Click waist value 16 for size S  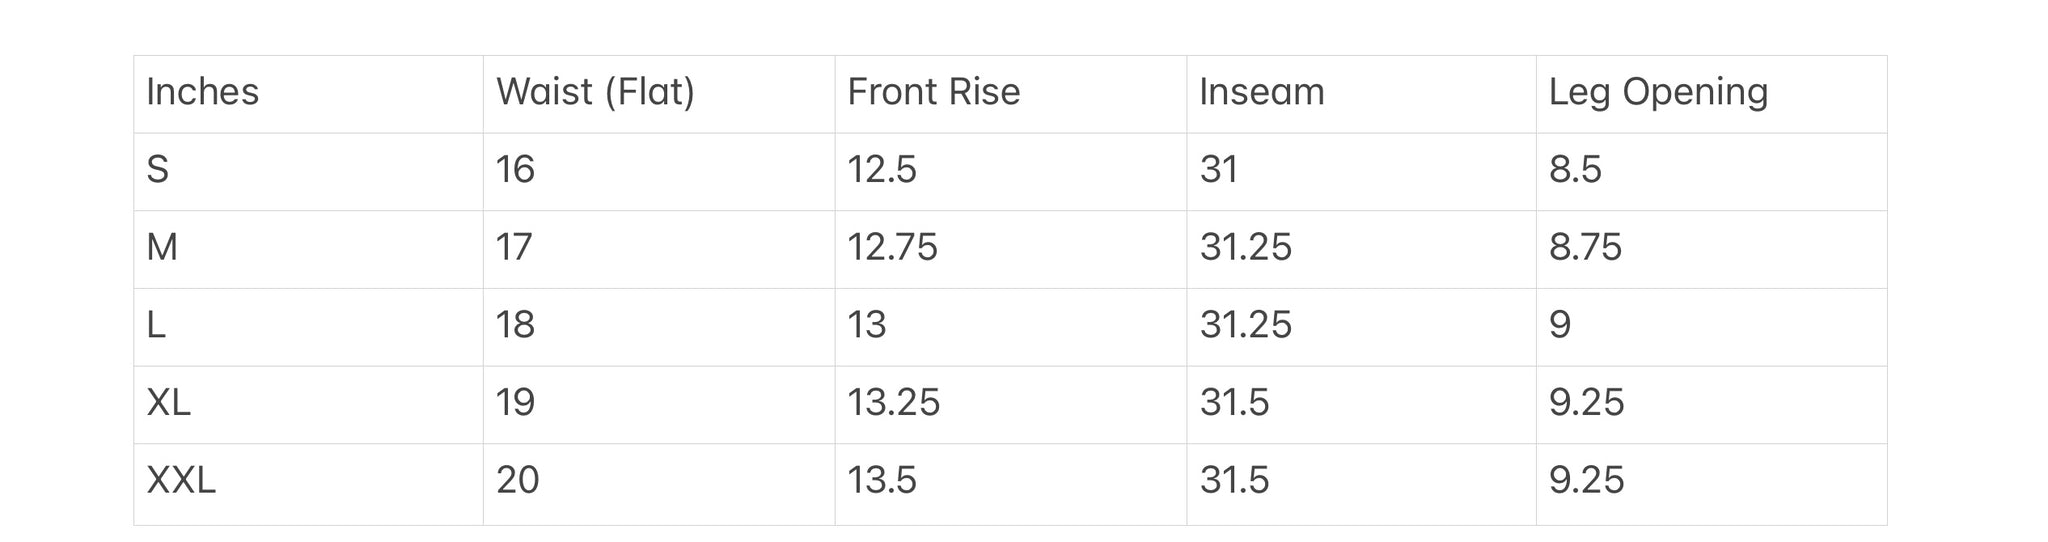pyautogui.click(x=515, y=170)
